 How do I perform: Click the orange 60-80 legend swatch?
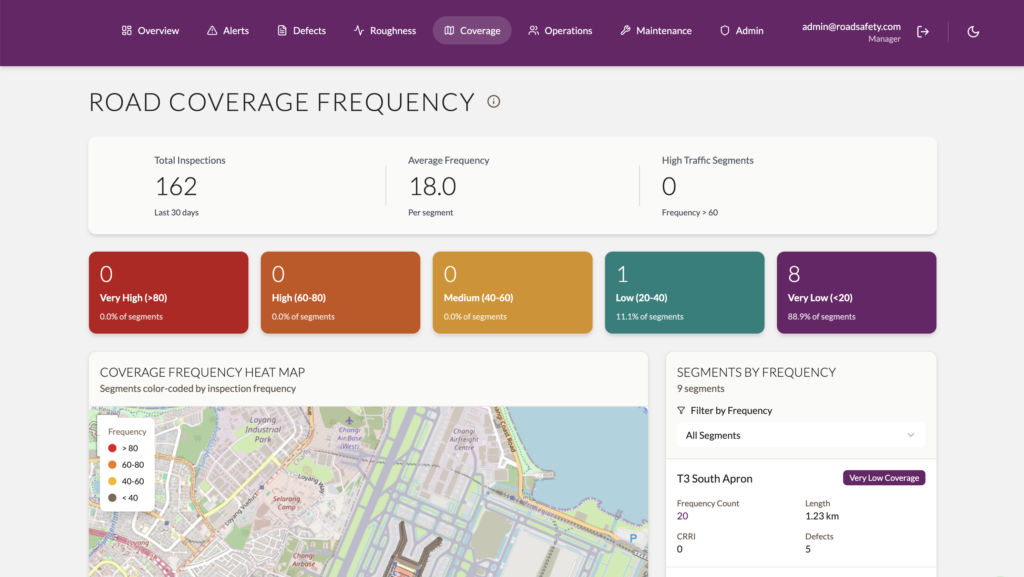coord(112,465)
